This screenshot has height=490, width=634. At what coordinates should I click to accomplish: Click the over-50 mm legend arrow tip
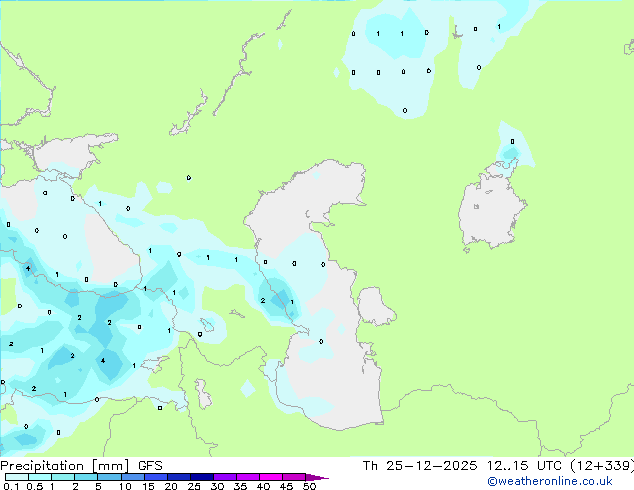[x=317, y=477]
